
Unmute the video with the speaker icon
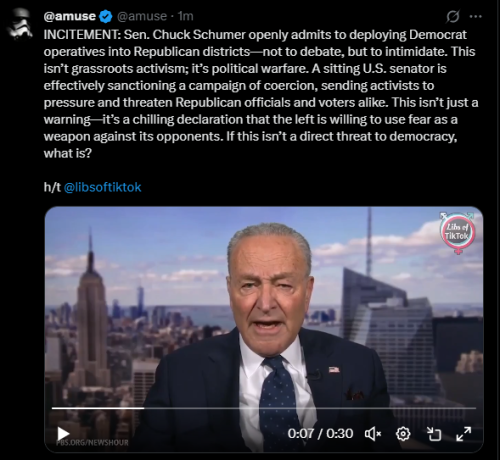point(373,434)
